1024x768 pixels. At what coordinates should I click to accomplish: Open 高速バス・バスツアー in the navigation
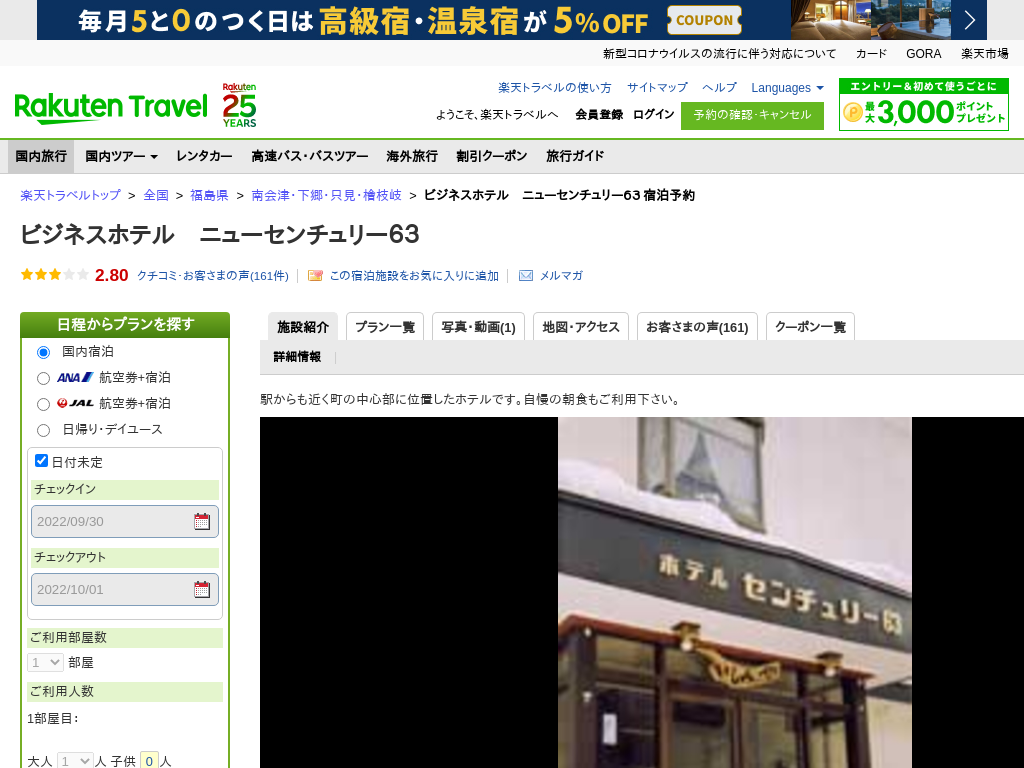coord(310,156)
